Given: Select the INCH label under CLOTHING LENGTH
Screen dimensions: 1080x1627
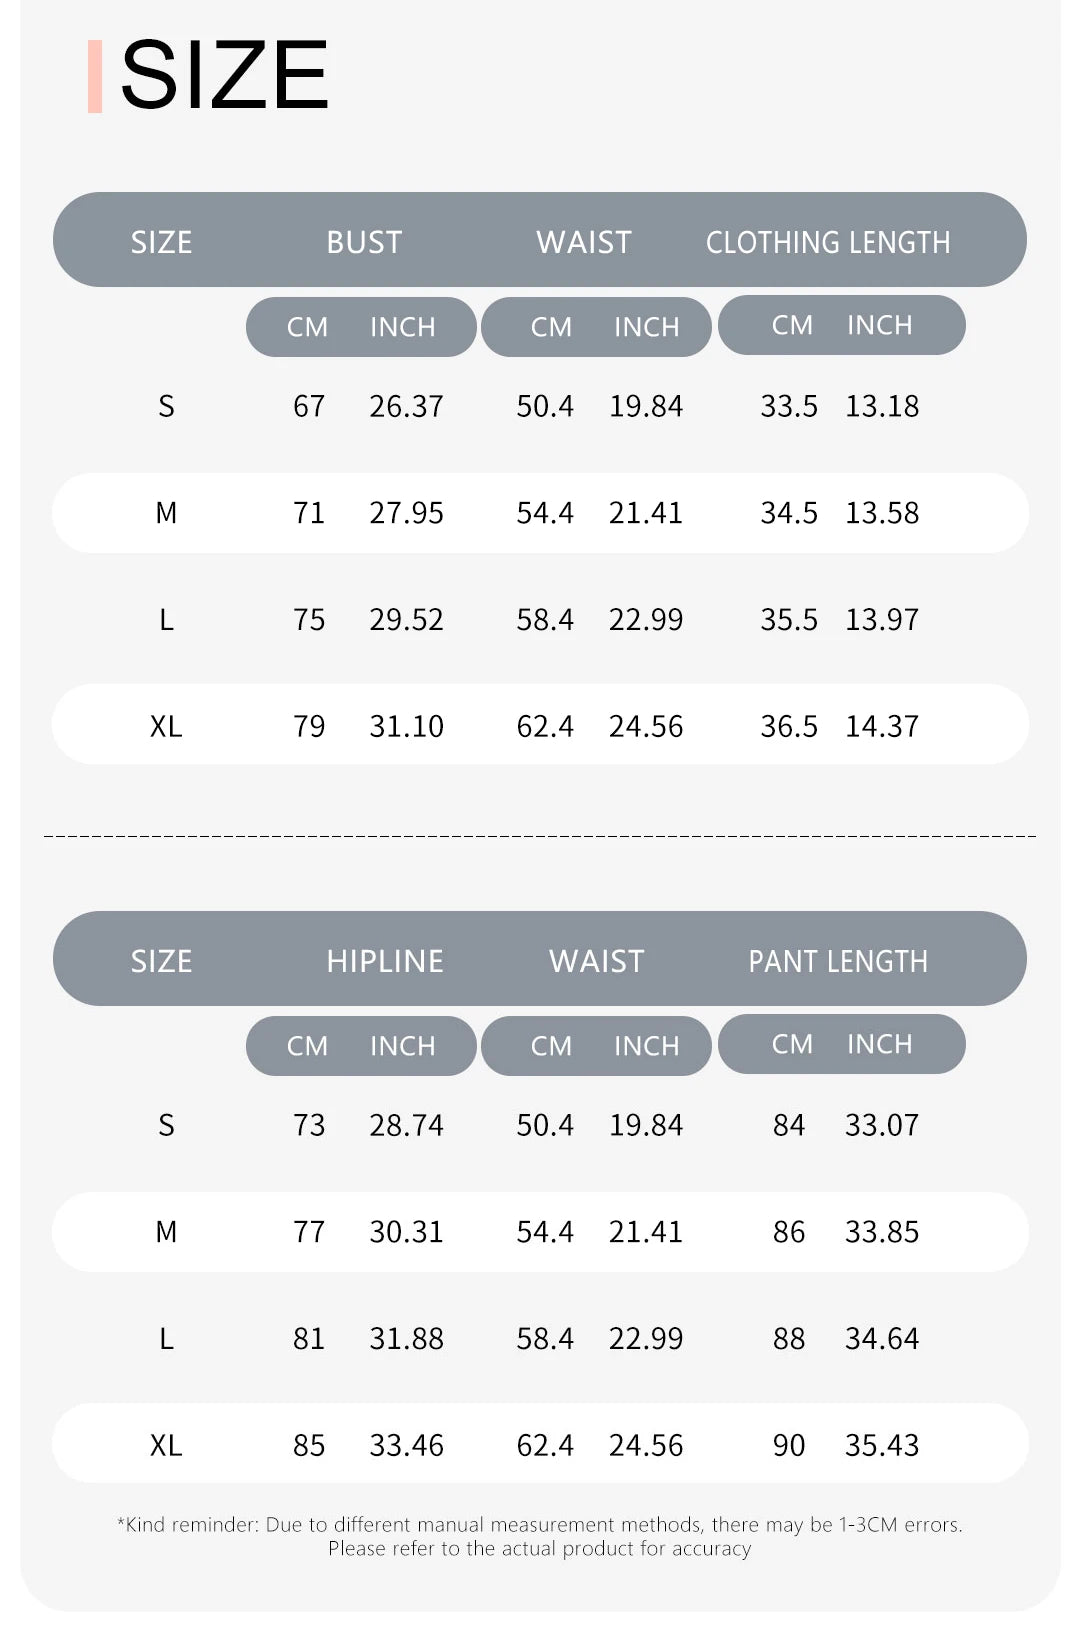Looking at the screenshot, I should tap(879, 325).
